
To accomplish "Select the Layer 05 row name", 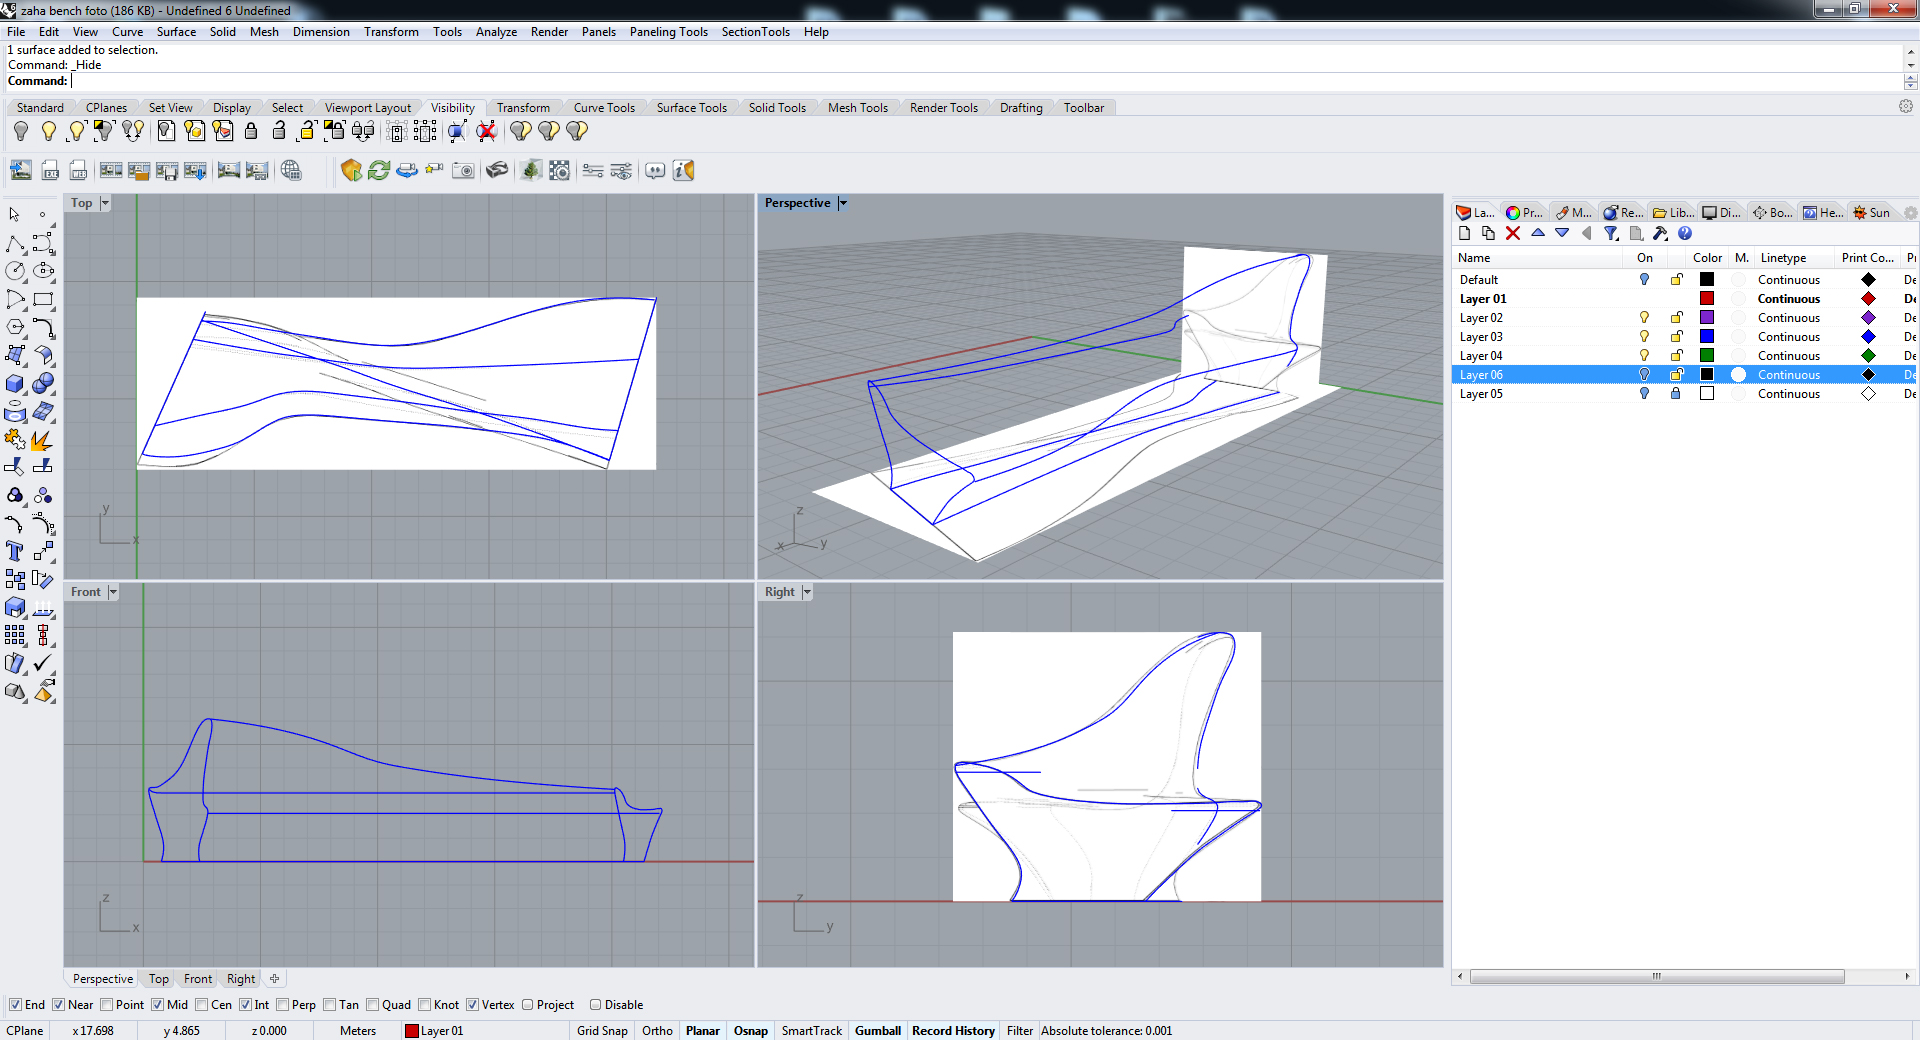I will pyautogui.click(x=1481, y=394).
